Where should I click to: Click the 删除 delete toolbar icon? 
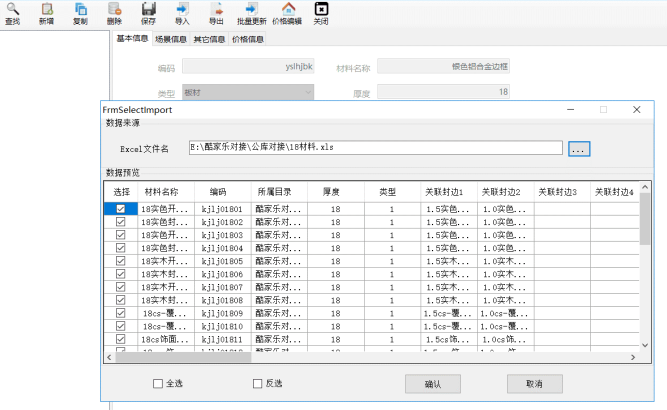coord(114,14)
